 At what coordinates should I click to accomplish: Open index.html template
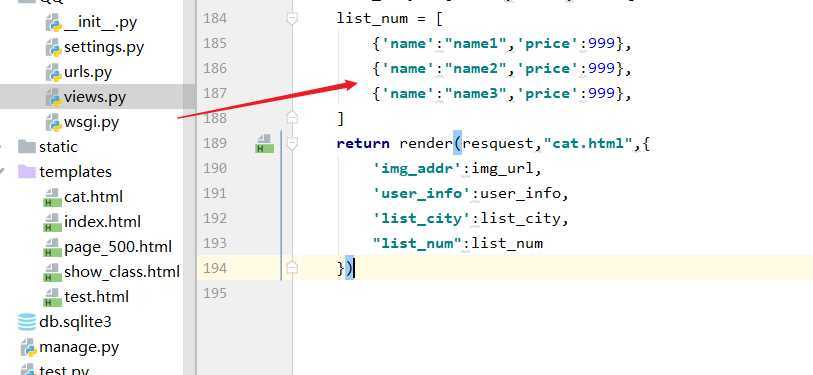102,222
